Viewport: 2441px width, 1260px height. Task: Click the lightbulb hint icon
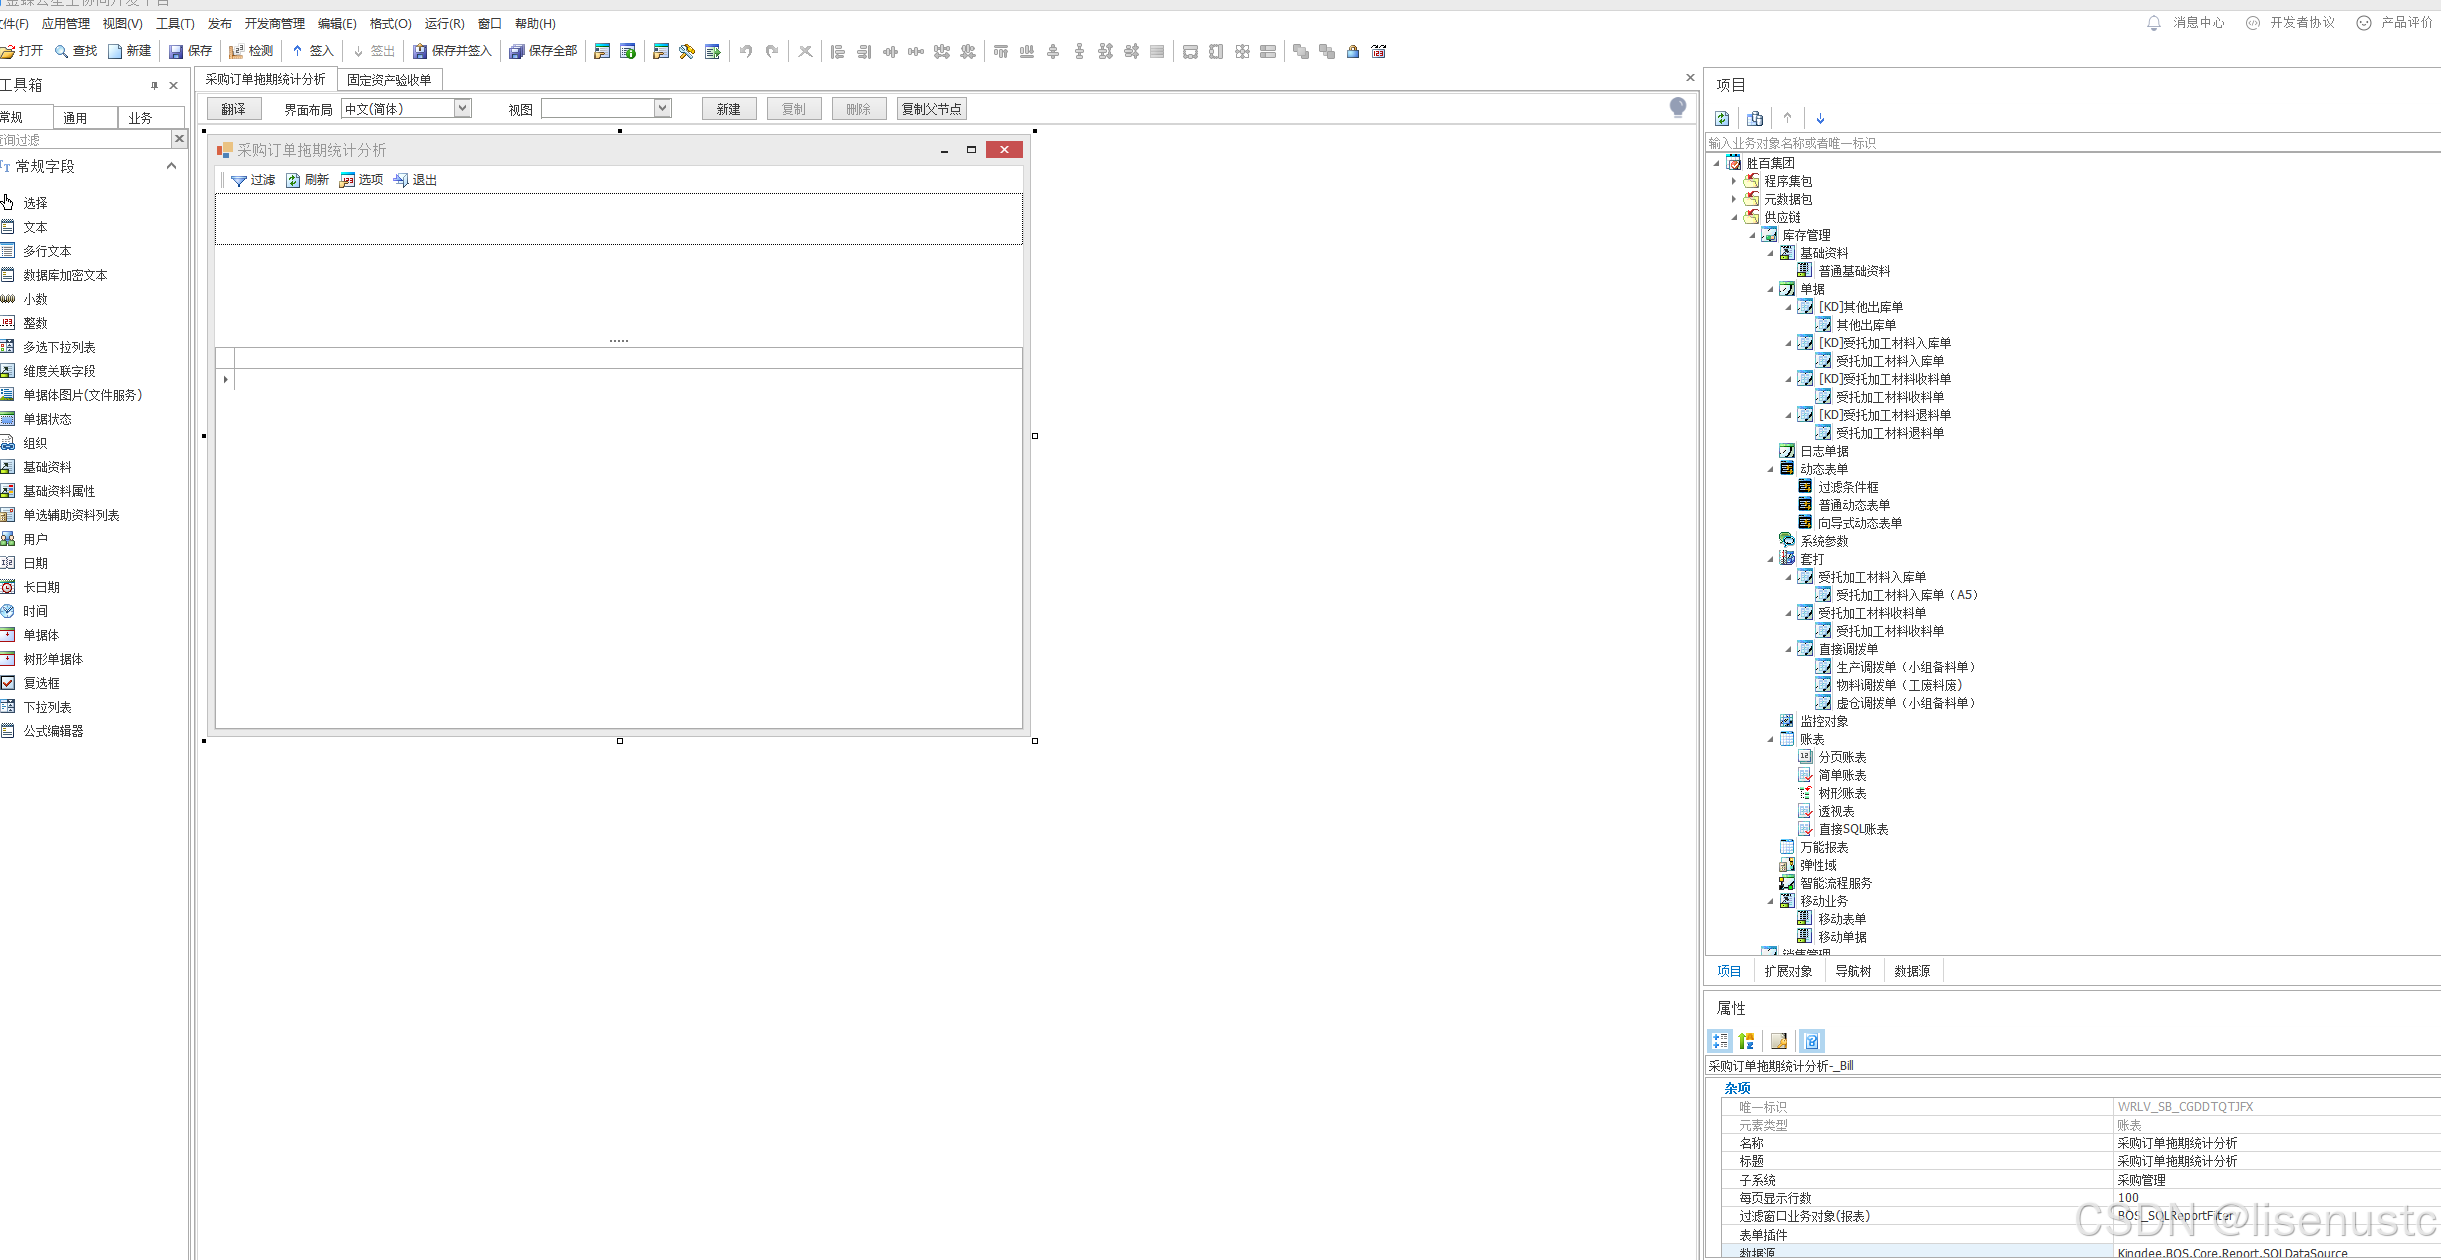pyautogui.click(x=1678, y=107)
